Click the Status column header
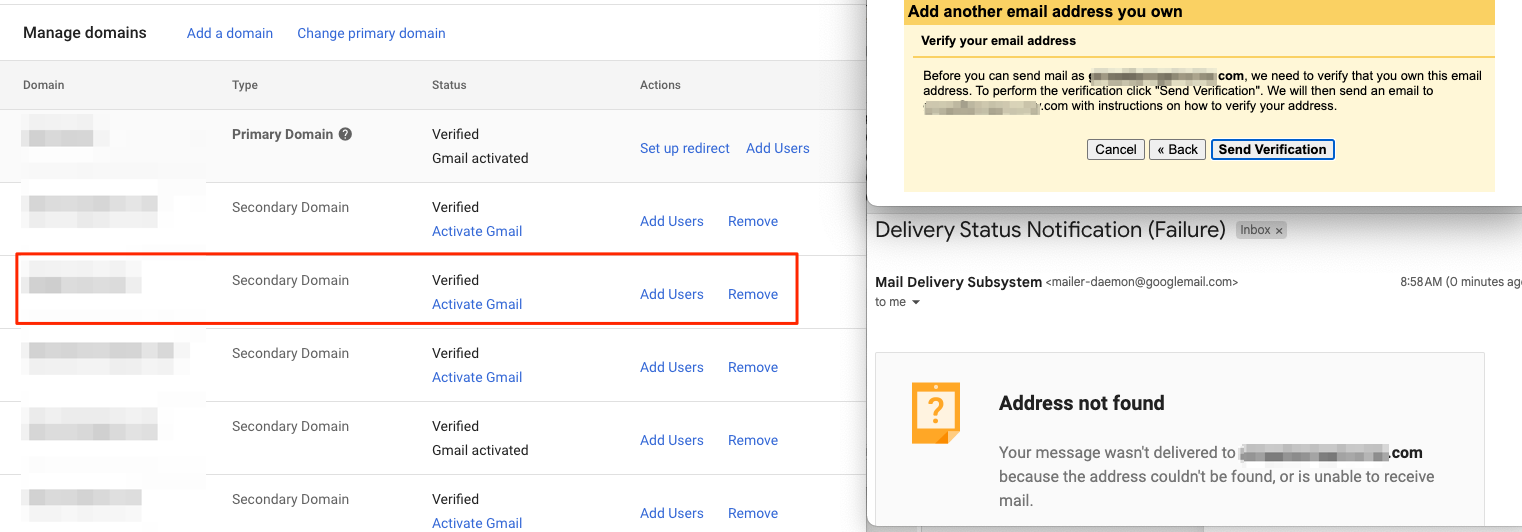The height and width of the screenshot is (532, 1522). 449,85
